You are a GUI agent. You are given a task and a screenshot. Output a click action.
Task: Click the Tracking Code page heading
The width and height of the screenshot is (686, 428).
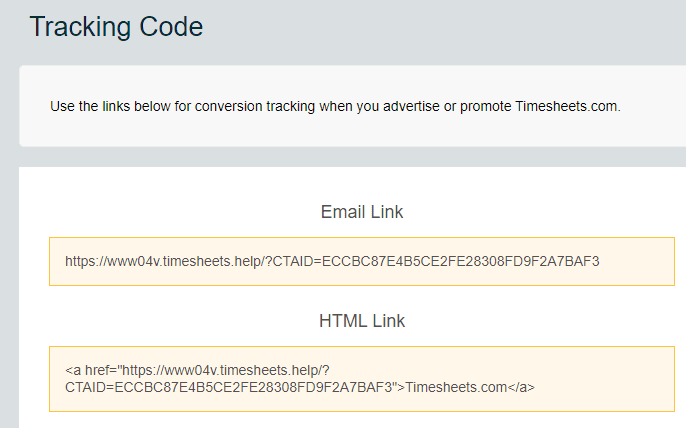coord(116,27)
